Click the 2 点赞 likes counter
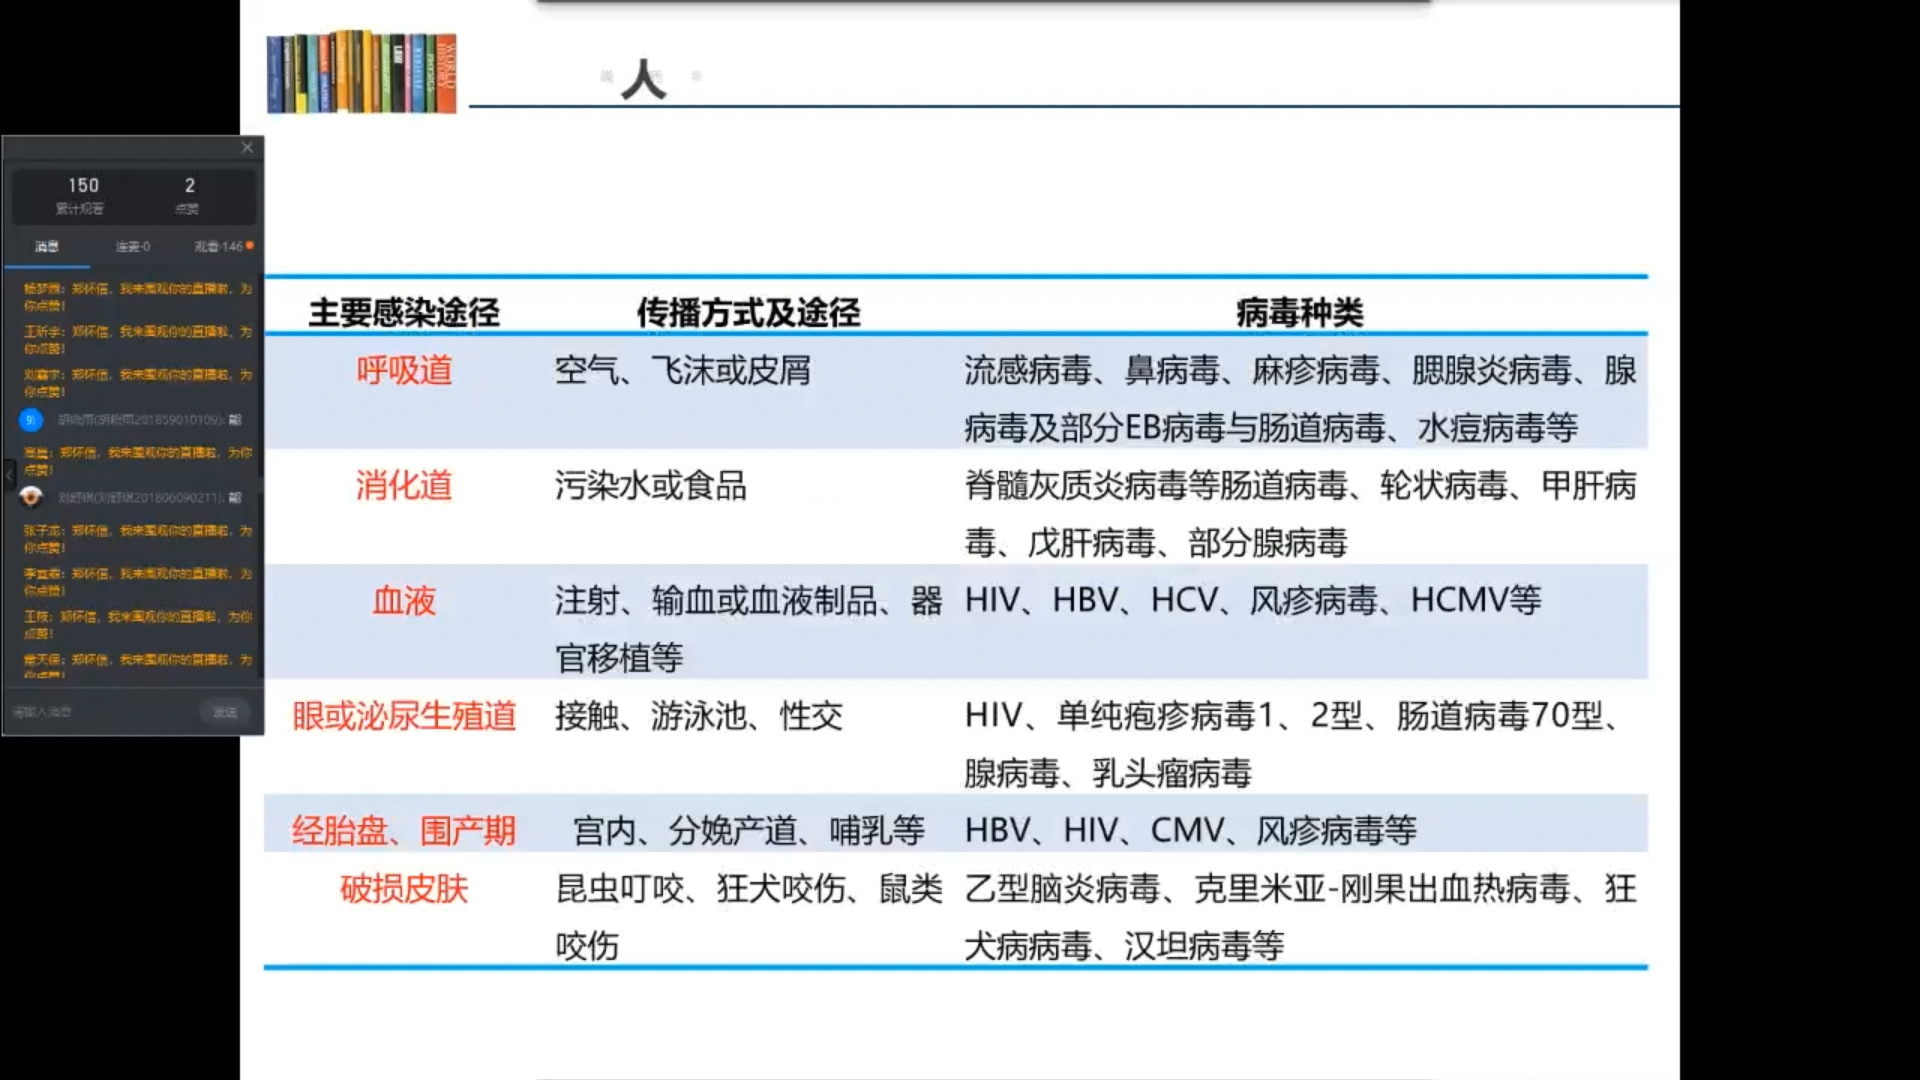1920x1080 pixels. 188,195
